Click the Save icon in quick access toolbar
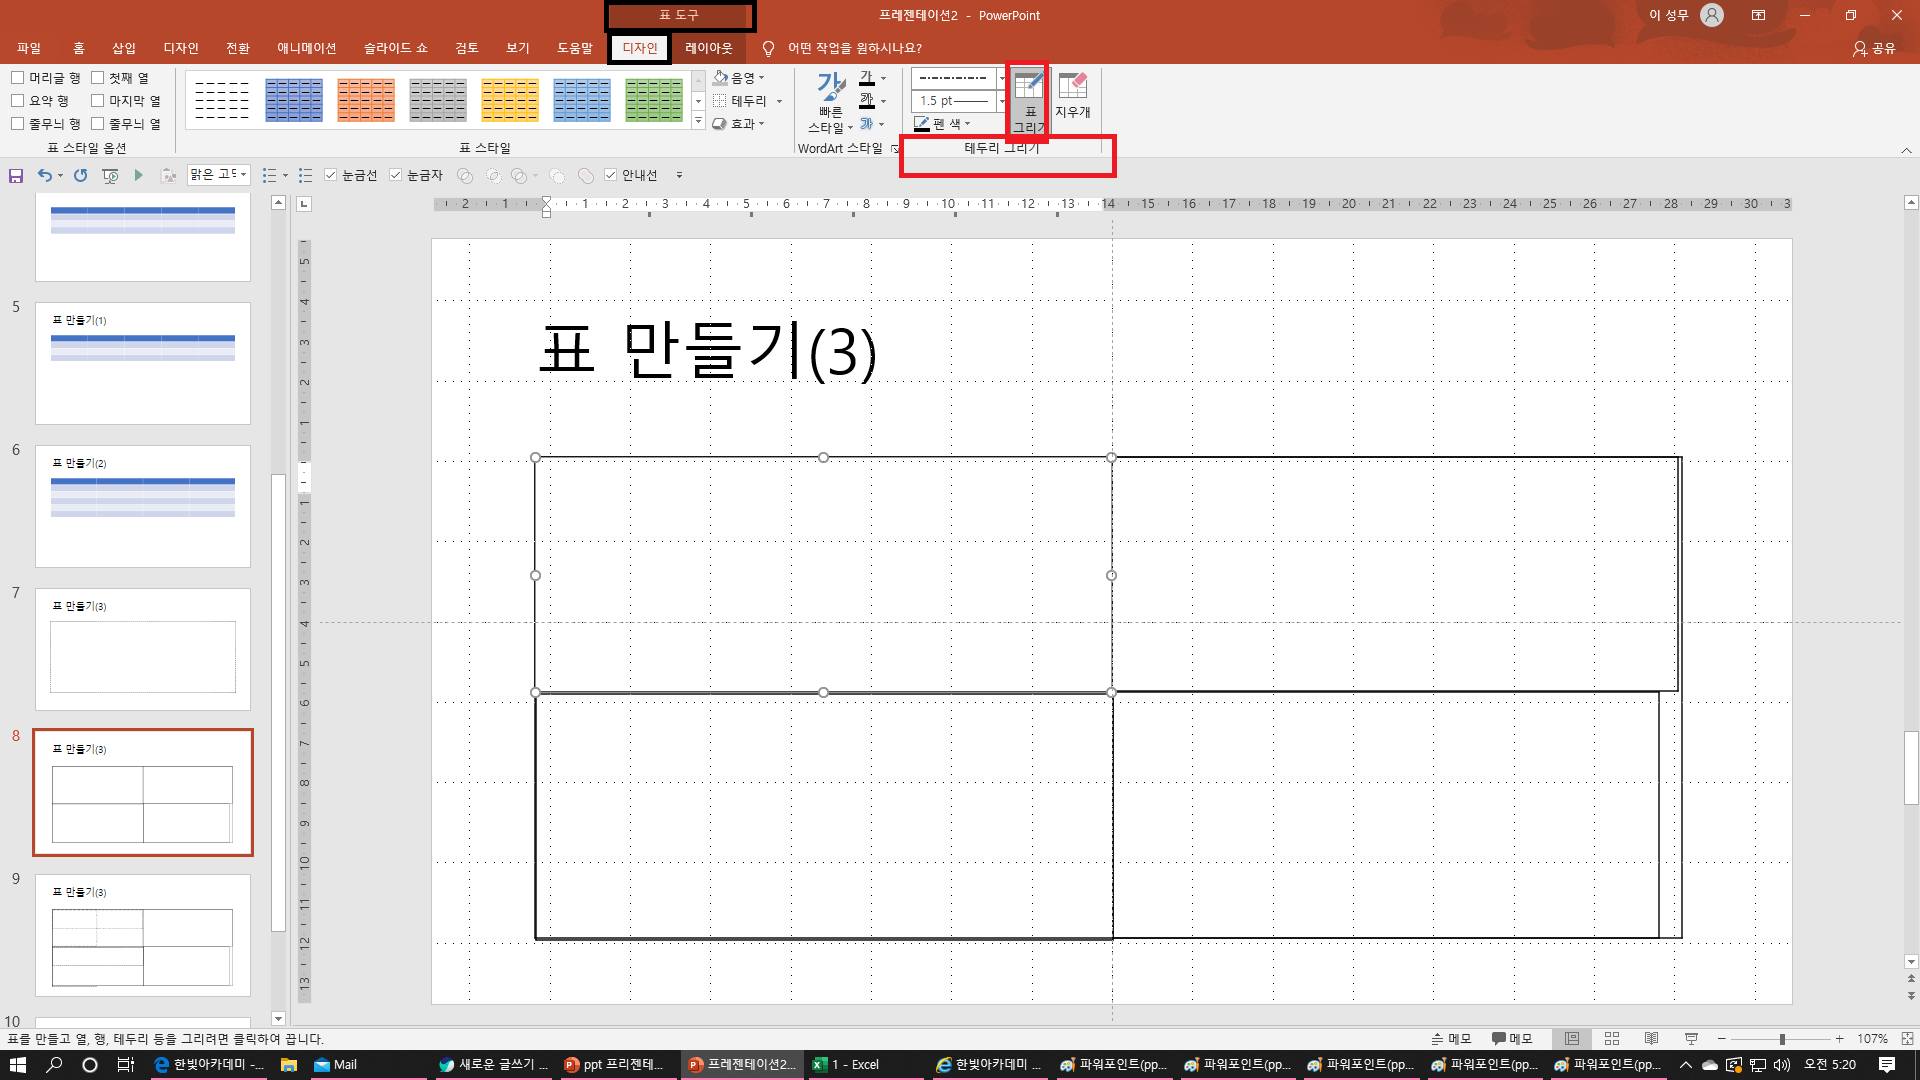This screenshot has width=1920, height=1080. (16, 176)
